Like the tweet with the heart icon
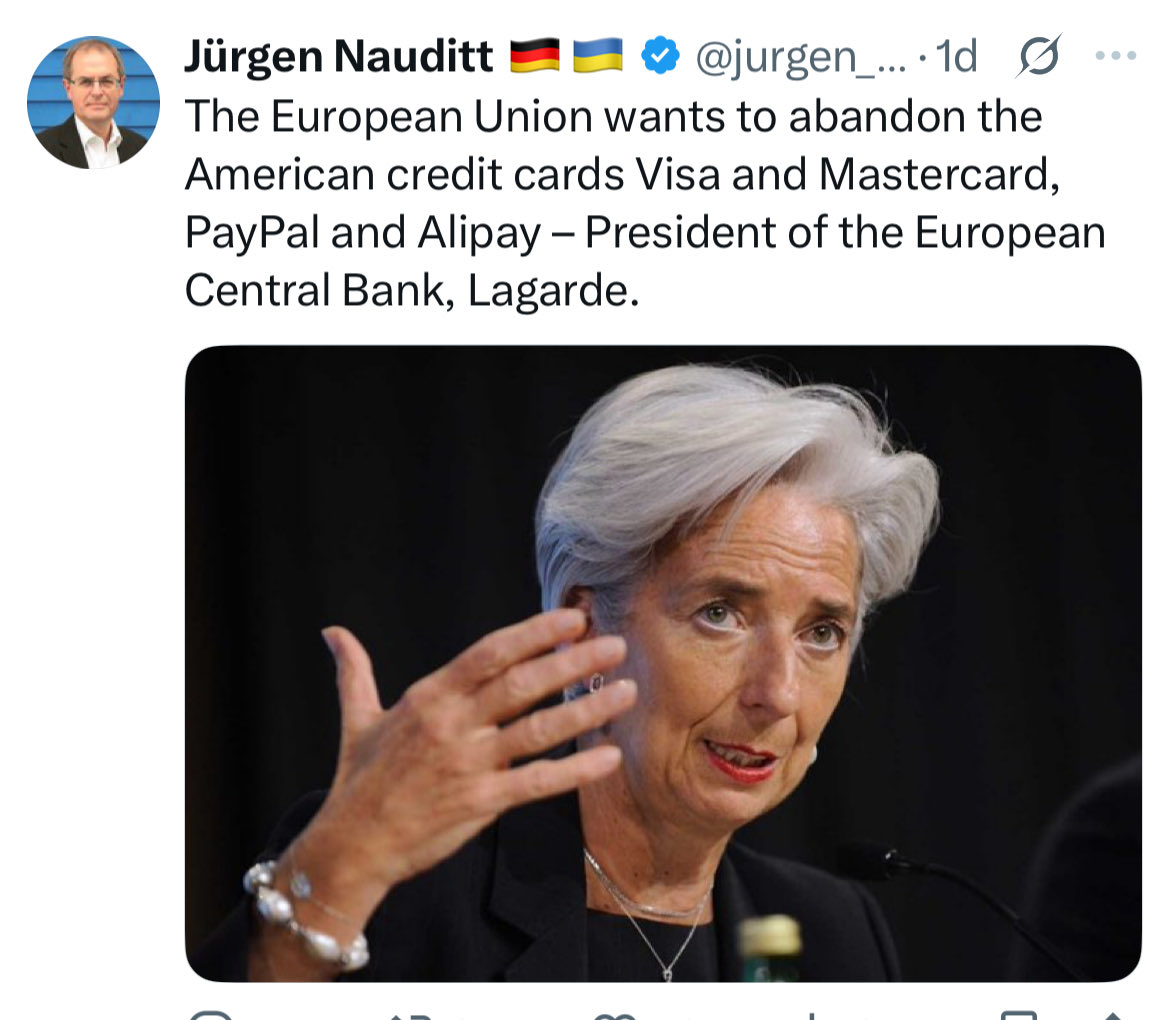The width and height of the screenshot is (1170, 1020). pos(615,1016)
